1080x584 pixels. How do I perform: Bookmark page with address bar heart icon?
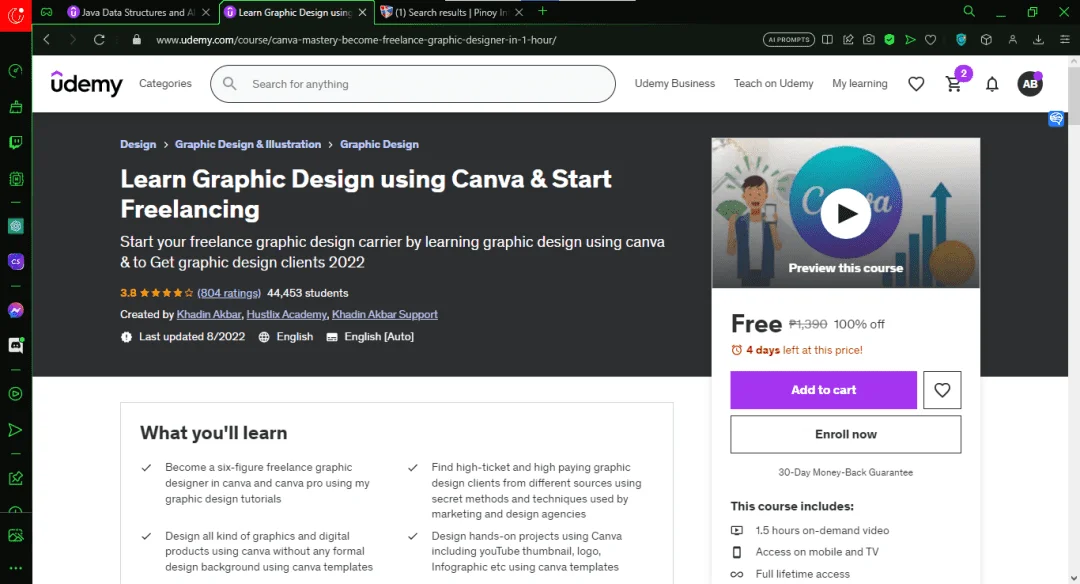931,40
